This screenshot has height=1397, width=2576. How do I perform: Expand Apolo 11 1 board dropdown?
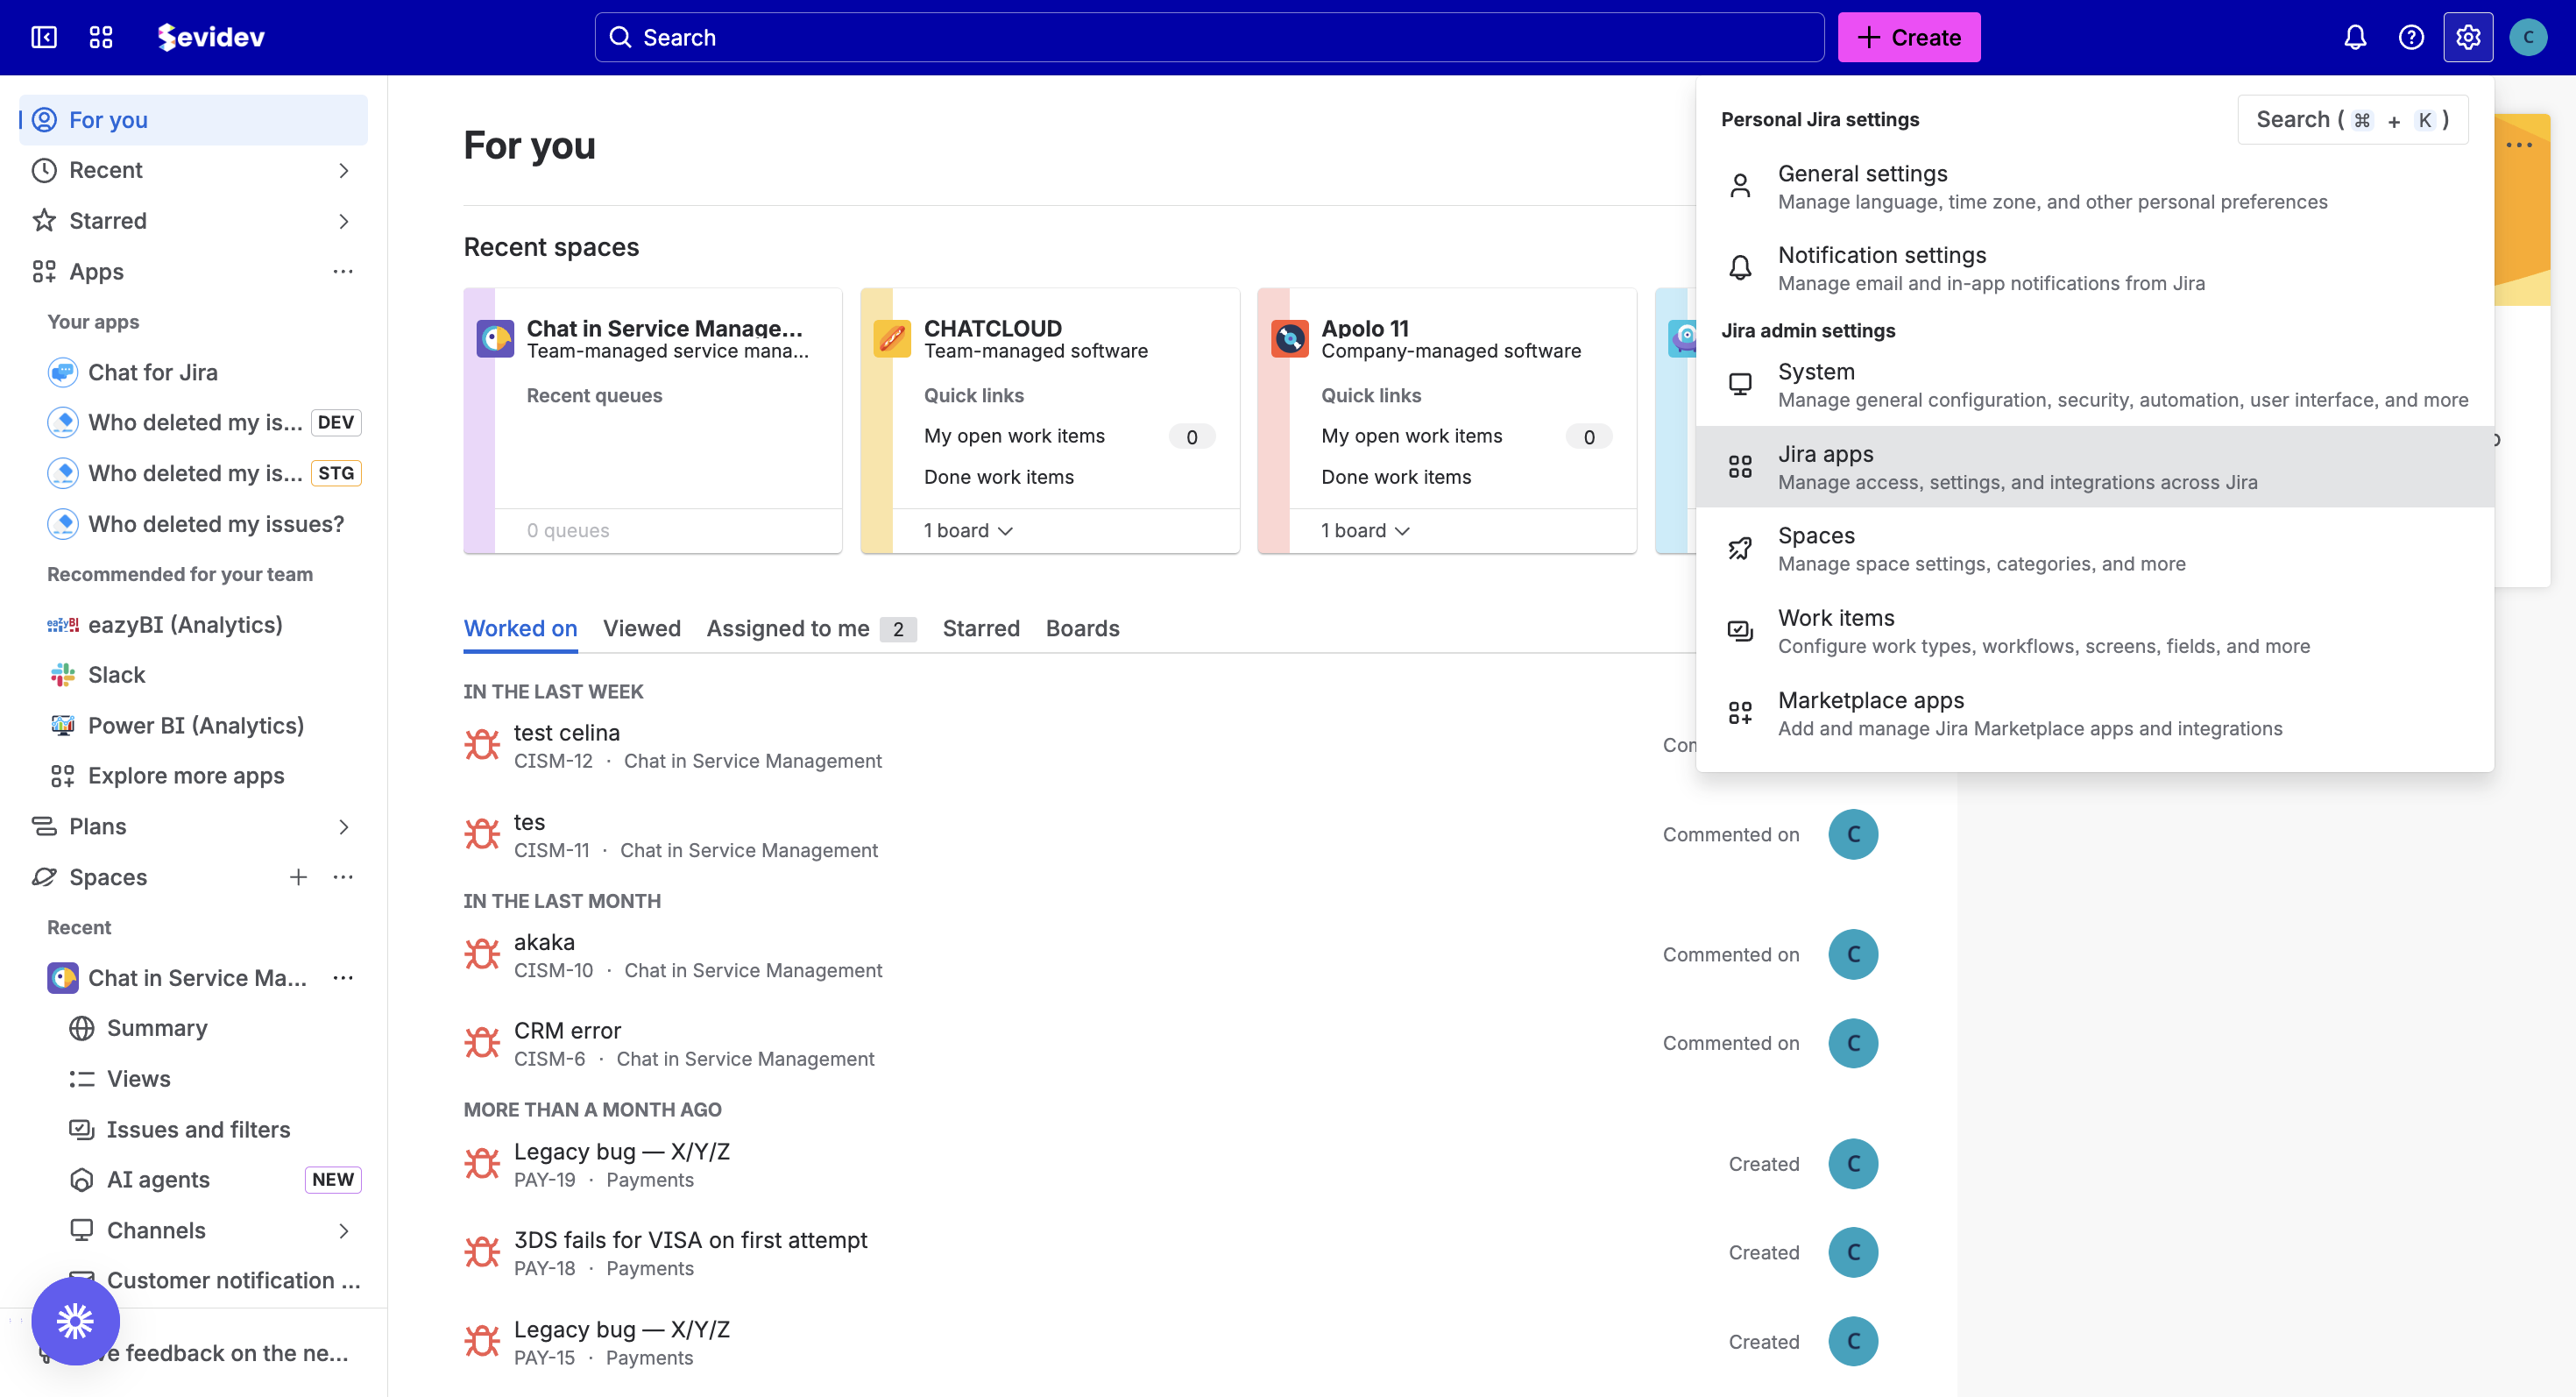pos(1364,531)
